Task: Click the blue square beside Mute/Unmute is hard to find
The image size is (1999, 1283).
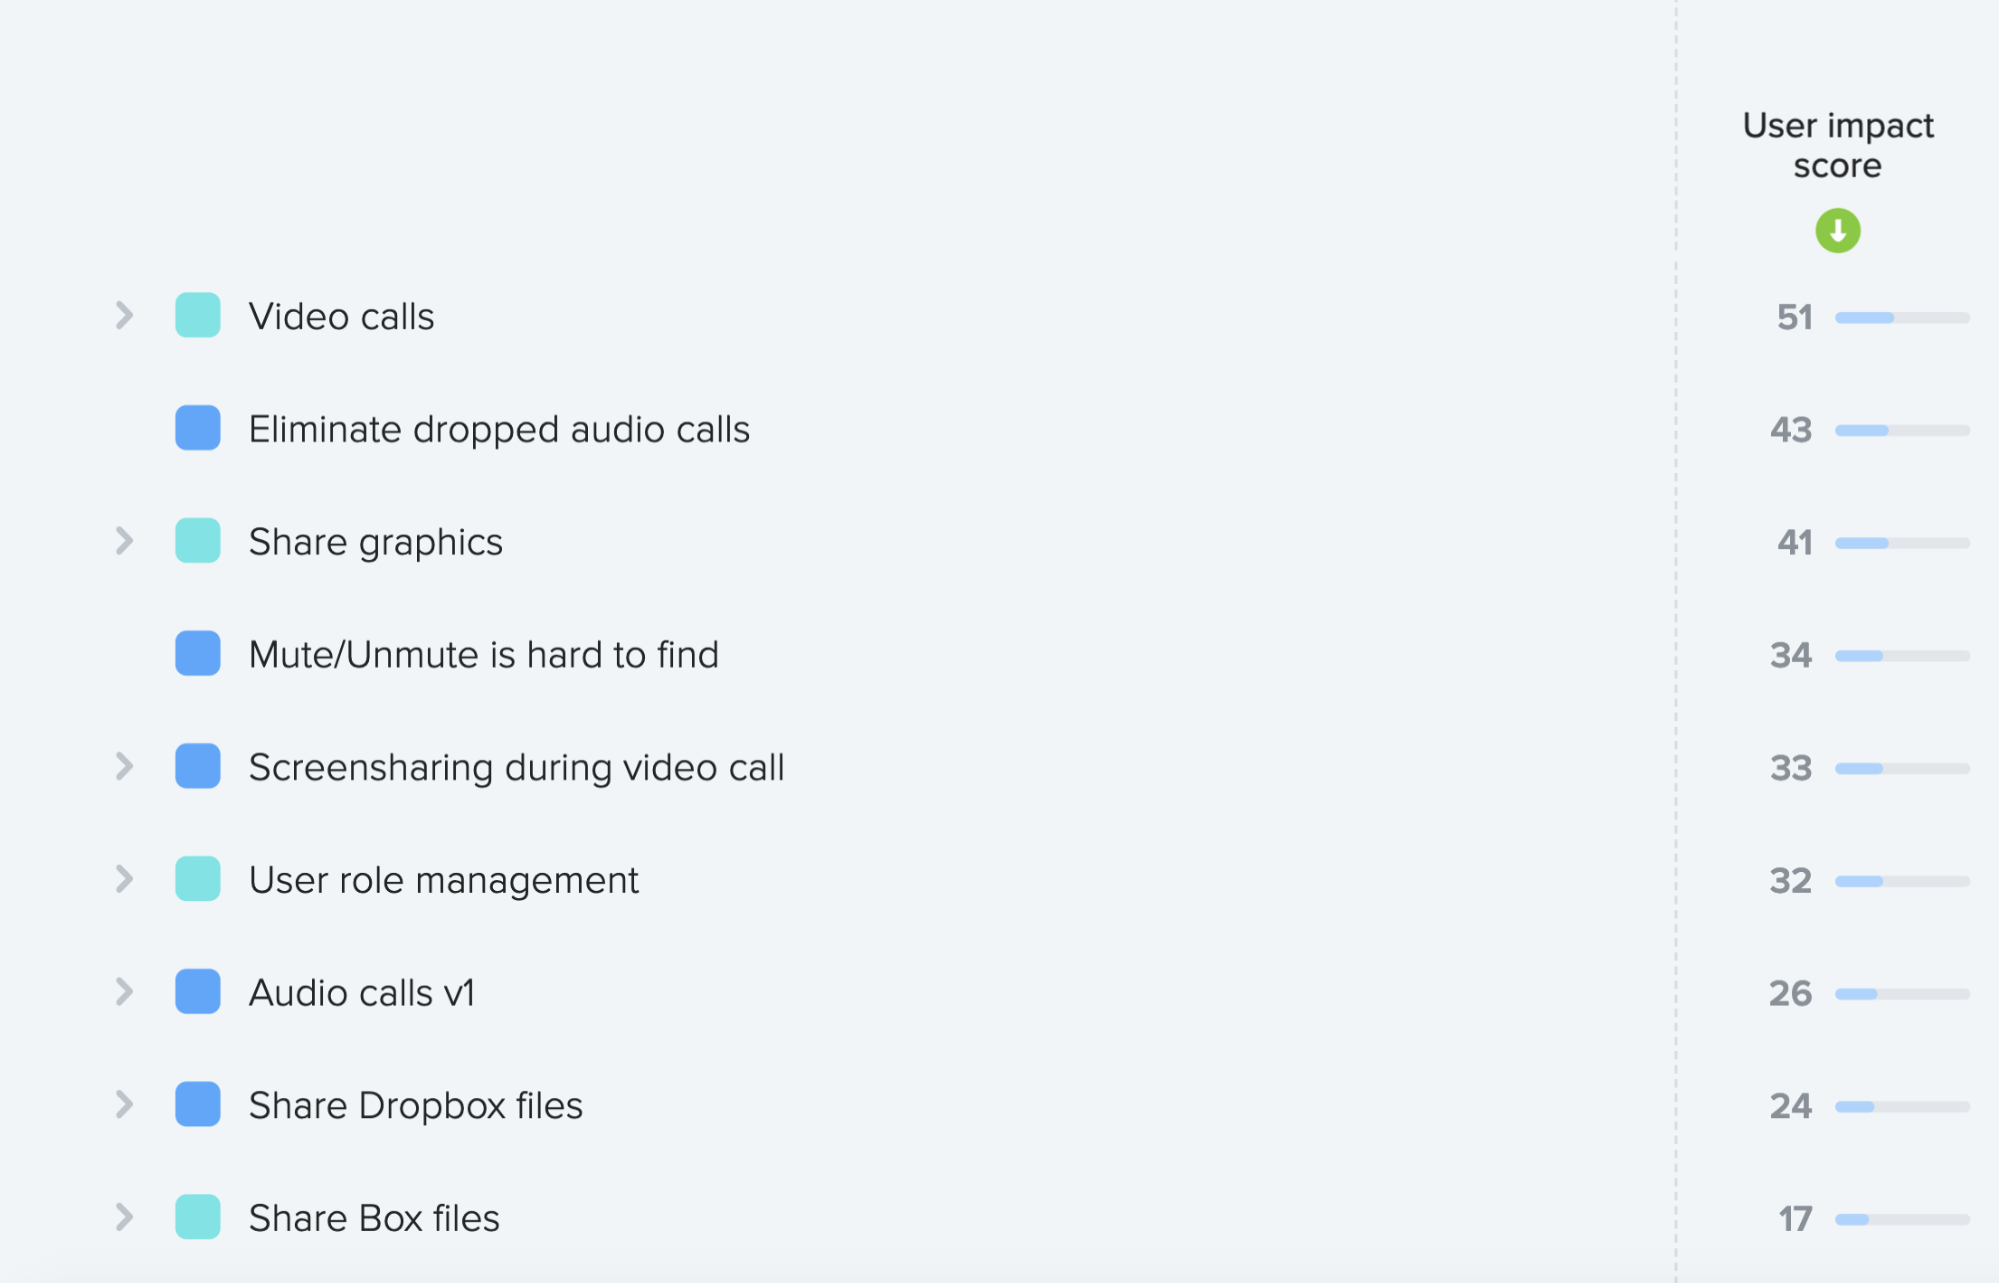Action: tap(198, 654)
